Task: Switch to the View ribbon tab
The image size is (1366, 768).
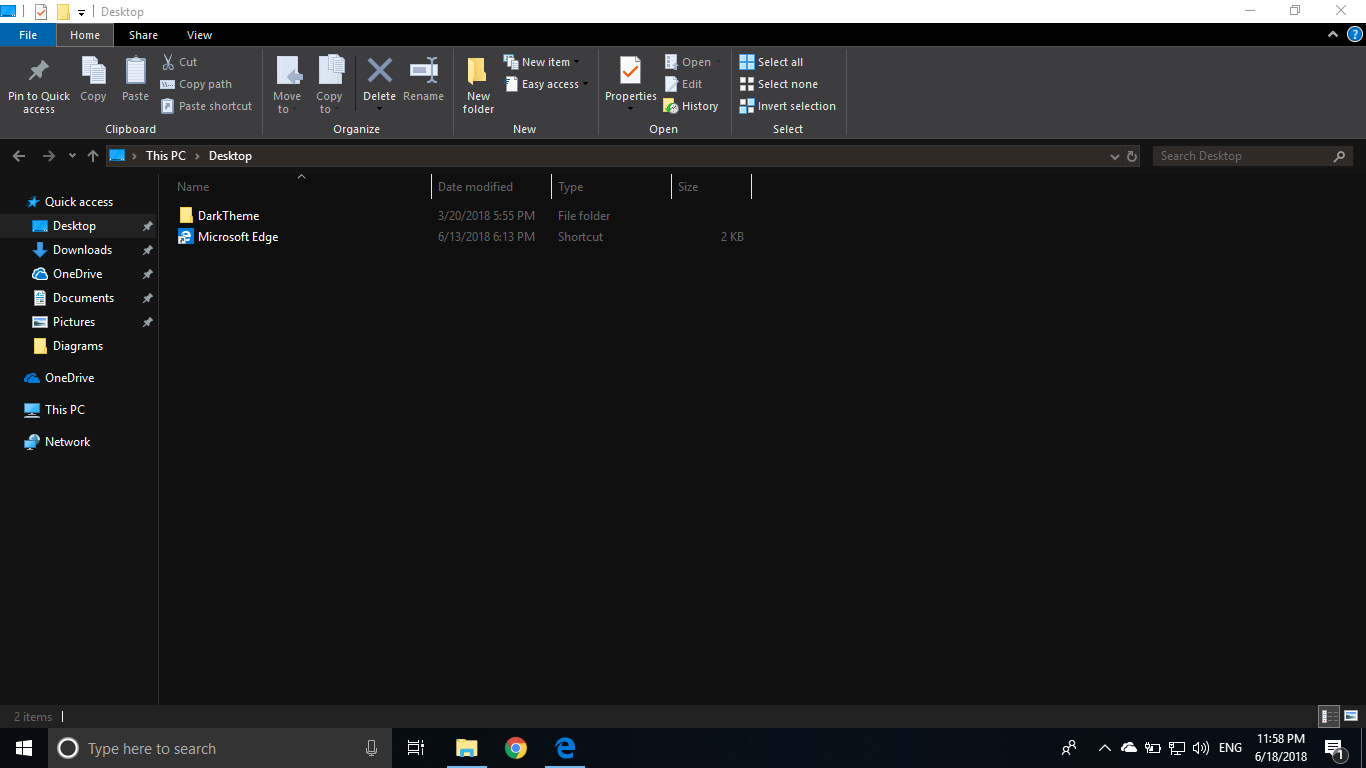Action: [200, 35]
